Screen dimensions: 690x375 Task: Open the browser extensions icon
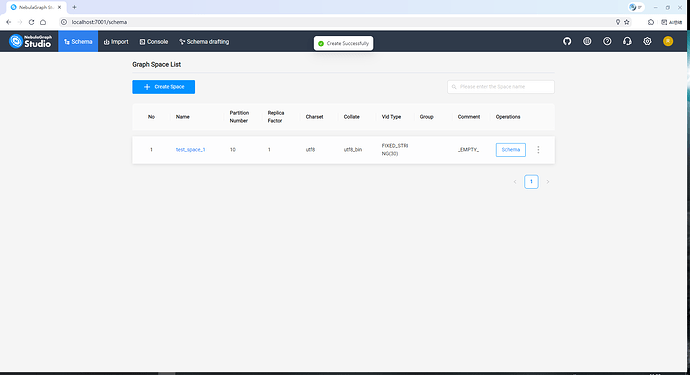pos(651,22)
